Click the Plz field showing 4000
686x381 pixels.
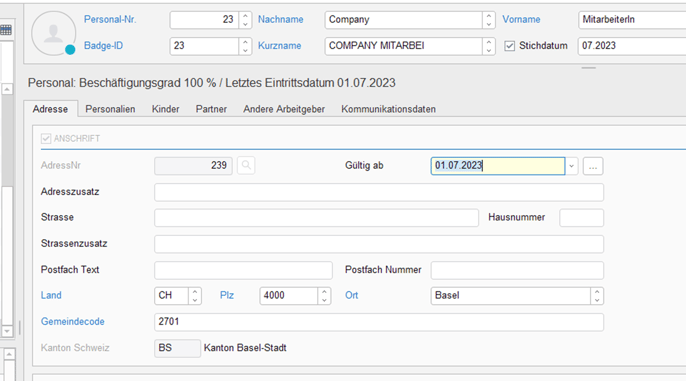289,296
